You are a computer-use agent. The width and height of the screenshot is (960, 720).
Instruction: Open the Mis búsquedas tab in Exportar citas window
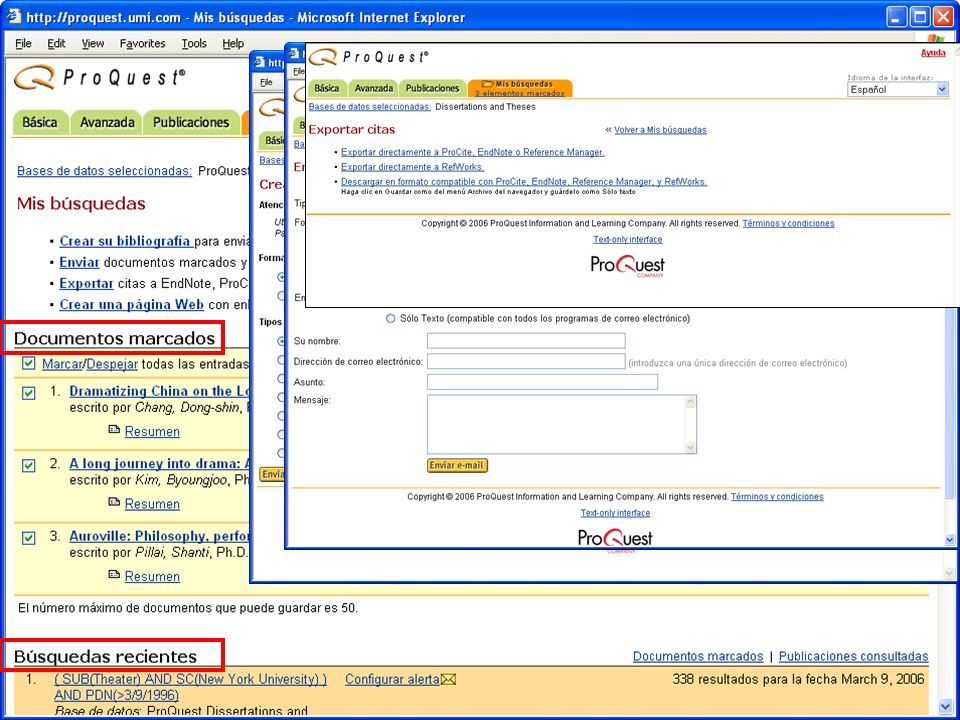coord(520,88)
